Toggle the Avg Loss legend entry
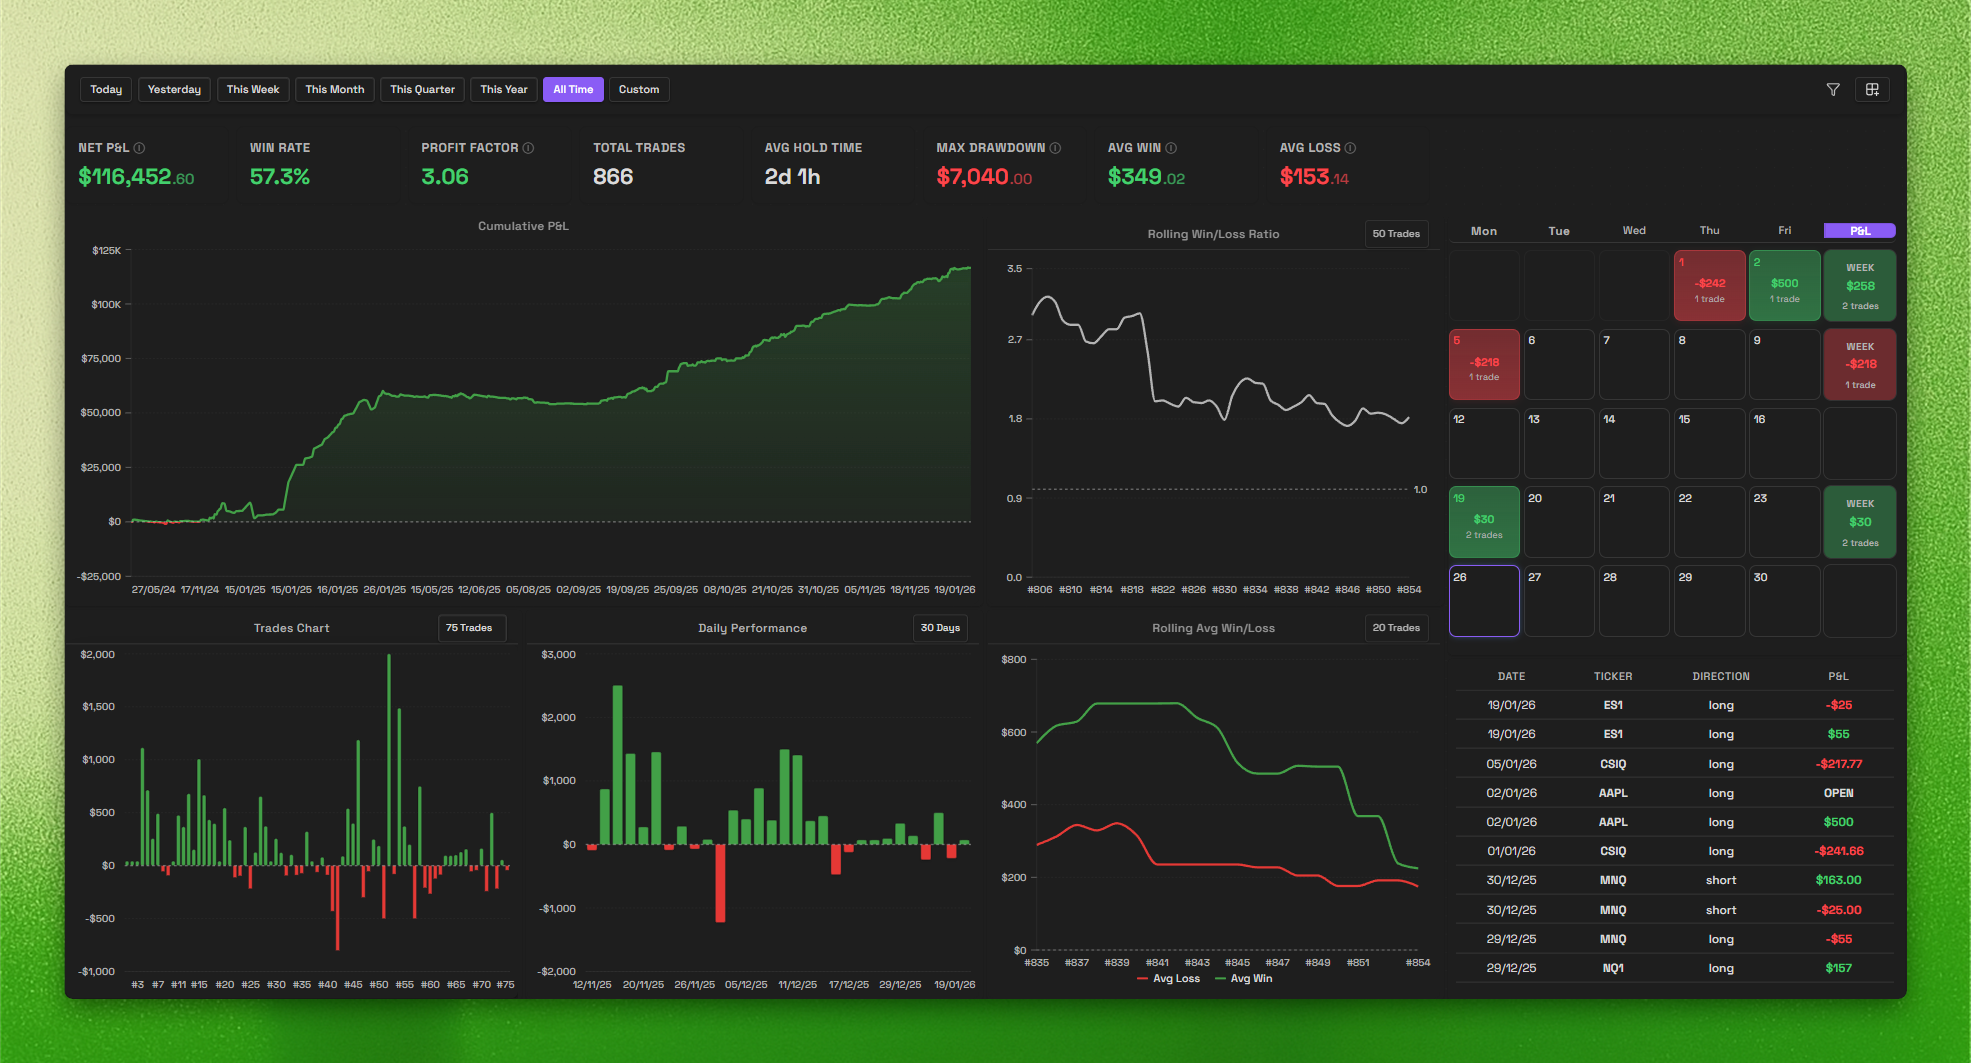Image resolution: width=1971 pixels, height=1063 pixels. 1168,979
